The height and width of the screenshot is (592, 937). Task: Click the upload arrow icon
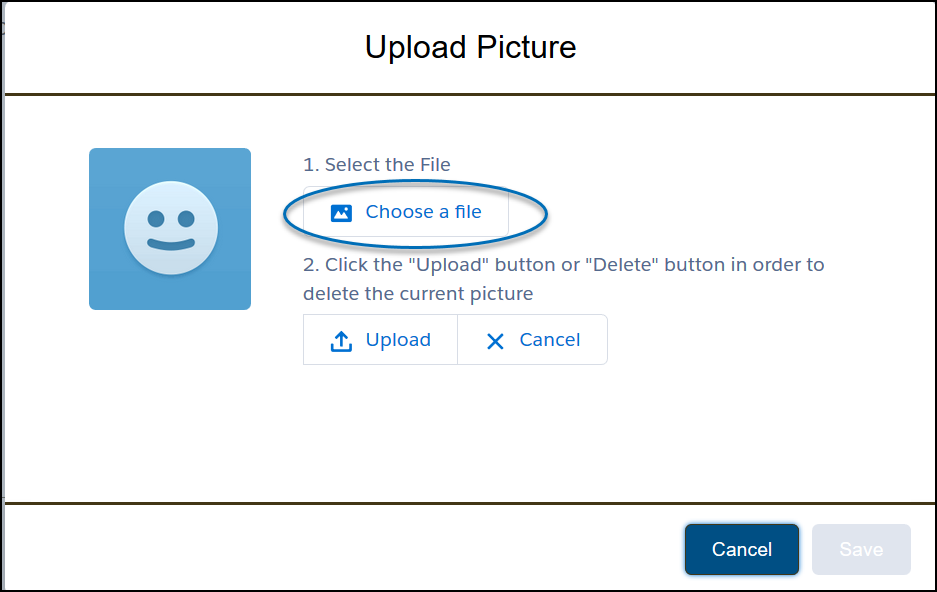point(341,341)
